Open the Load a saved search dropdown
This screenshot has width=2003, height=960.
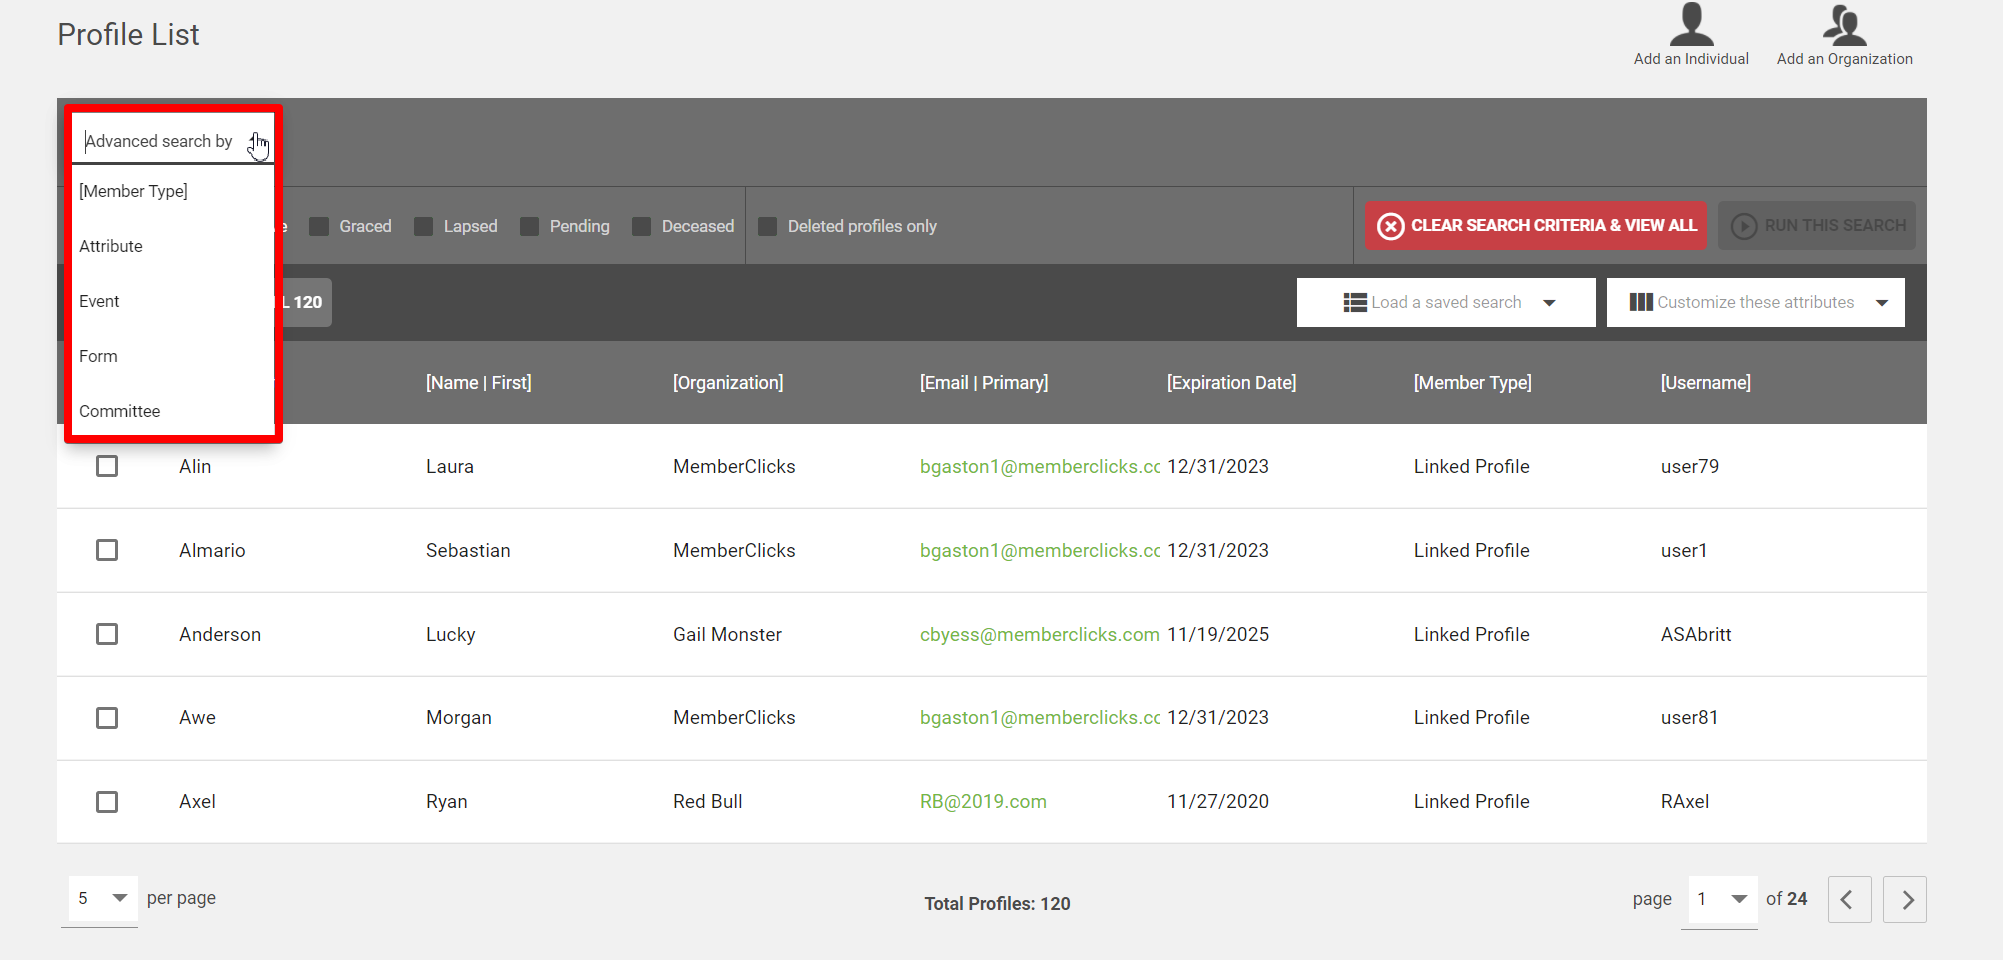(1446, 302)
